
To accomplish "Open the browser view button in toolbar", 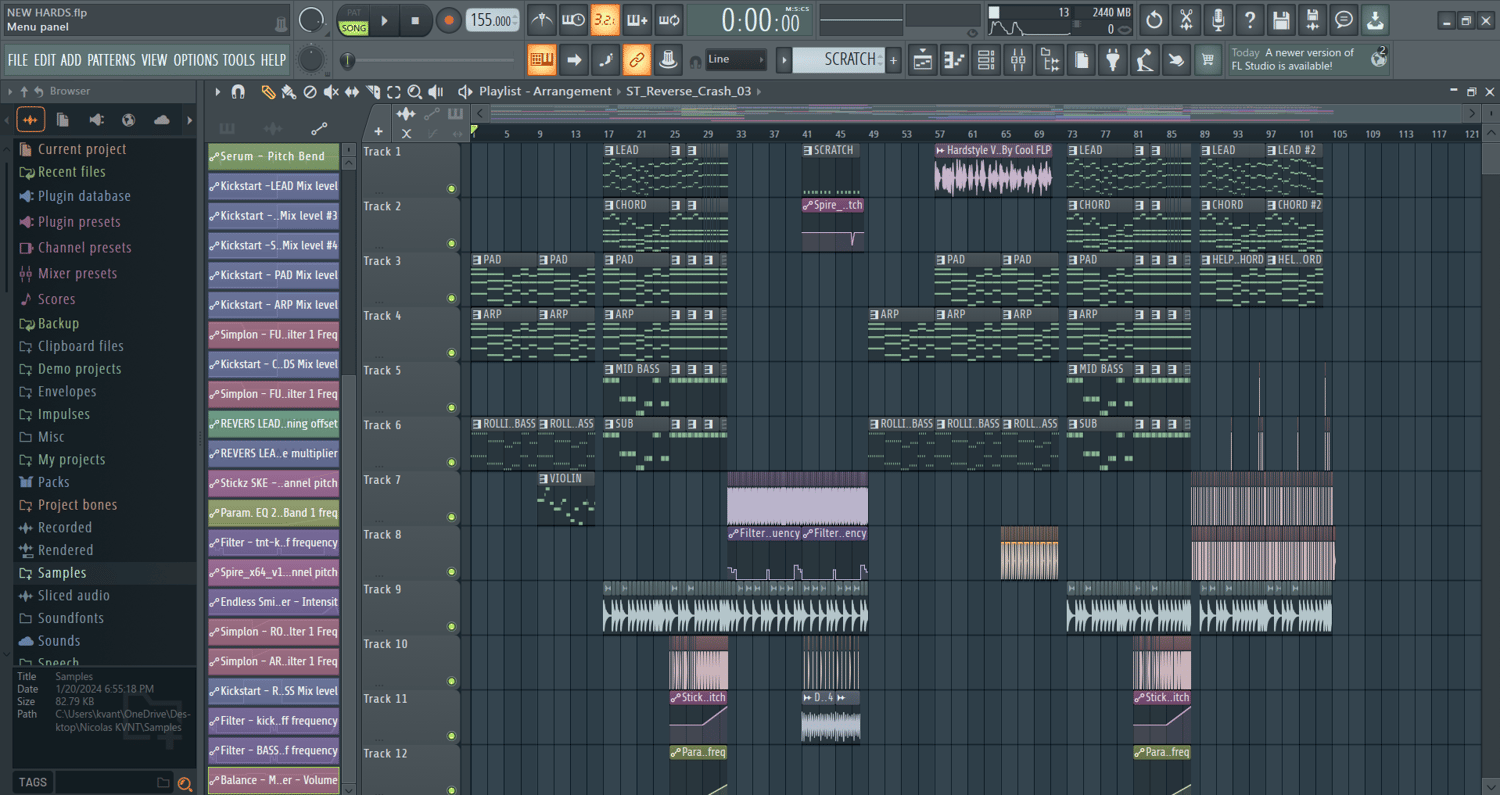I will (1050, 60).
